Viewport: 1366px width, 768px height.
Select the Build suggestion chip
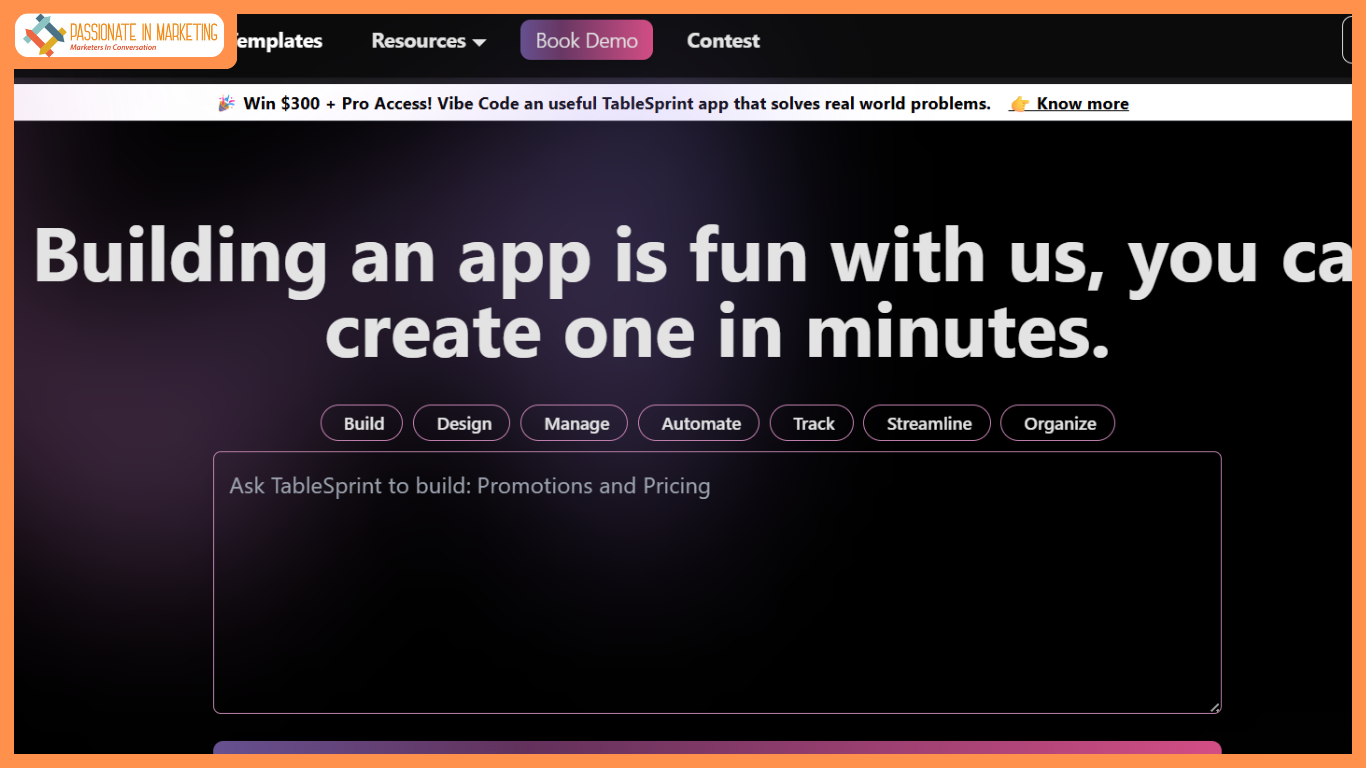tap(363, 423)
